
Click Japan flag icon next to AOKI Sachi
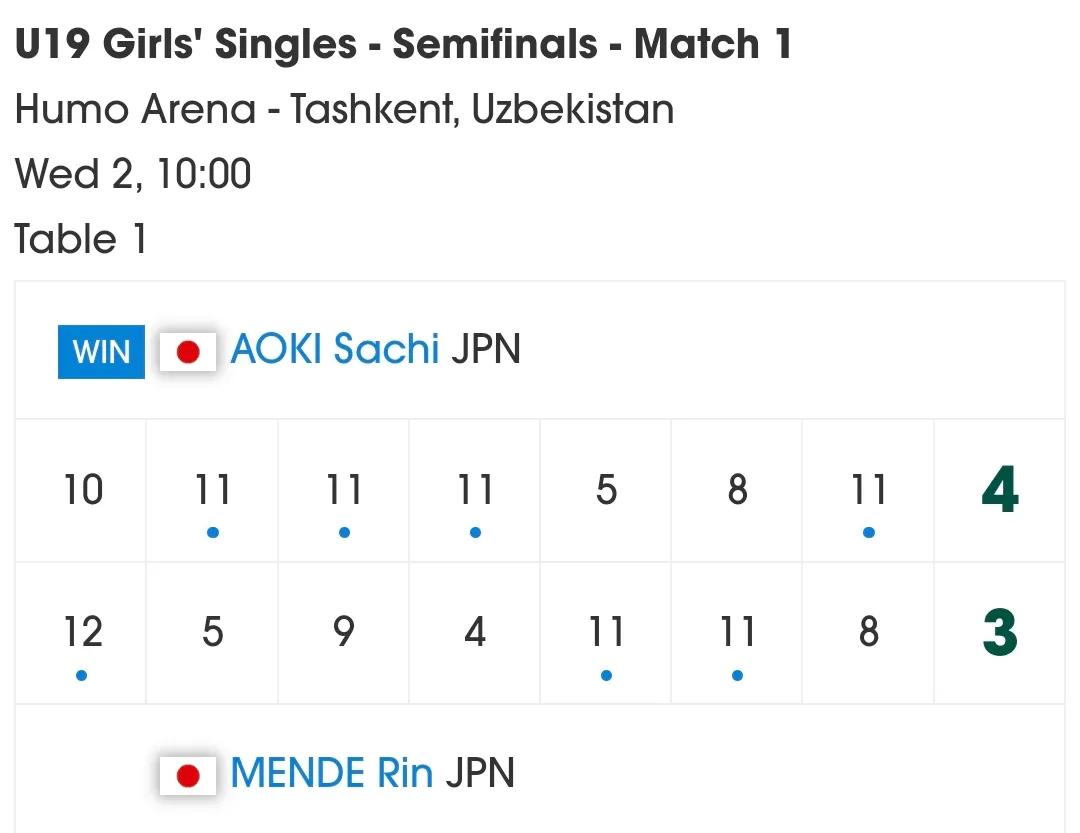pyautogui.click(x=188, y=351)
